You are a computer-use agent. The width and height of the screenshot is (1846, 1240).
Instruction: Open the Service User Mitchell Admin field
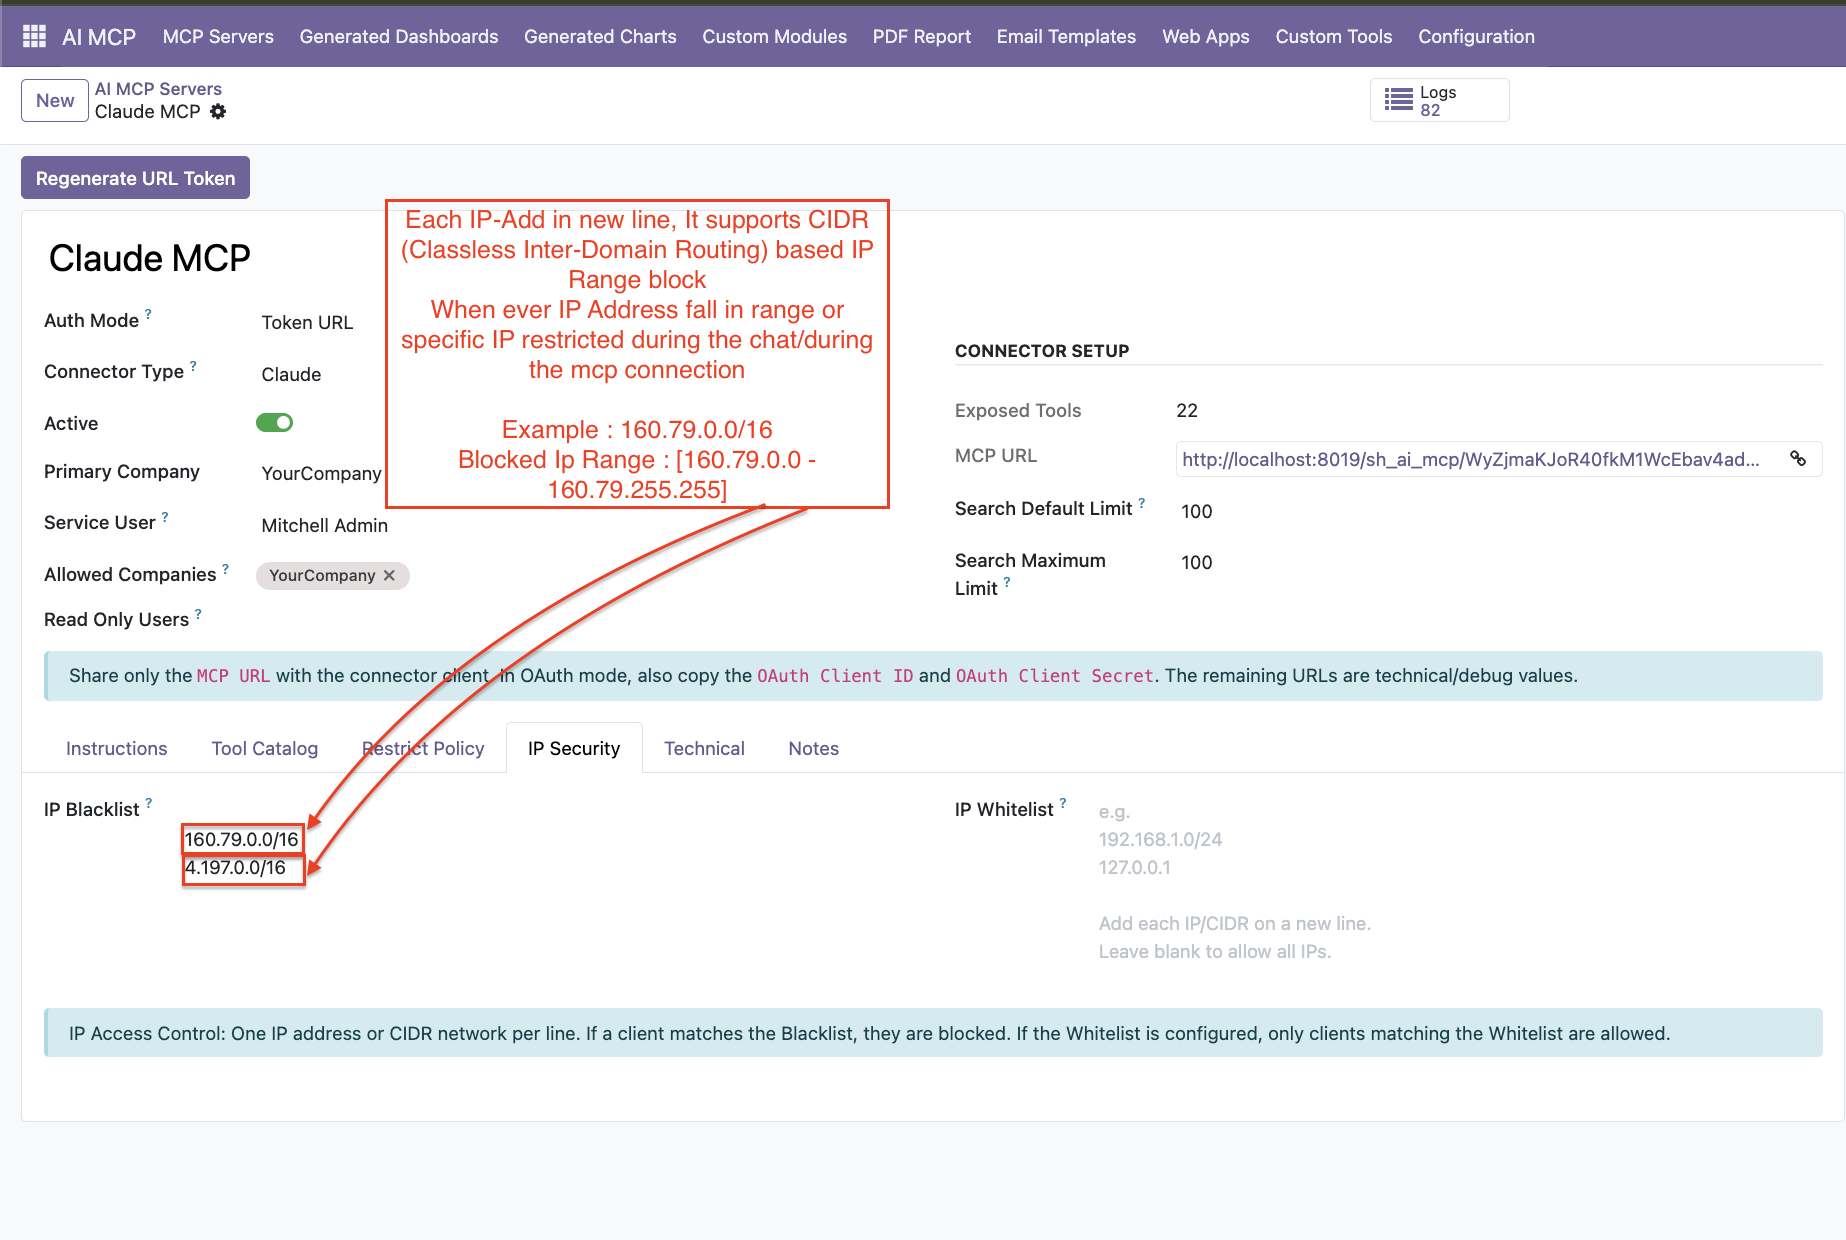pyautogui.click(x=324, y=526)
